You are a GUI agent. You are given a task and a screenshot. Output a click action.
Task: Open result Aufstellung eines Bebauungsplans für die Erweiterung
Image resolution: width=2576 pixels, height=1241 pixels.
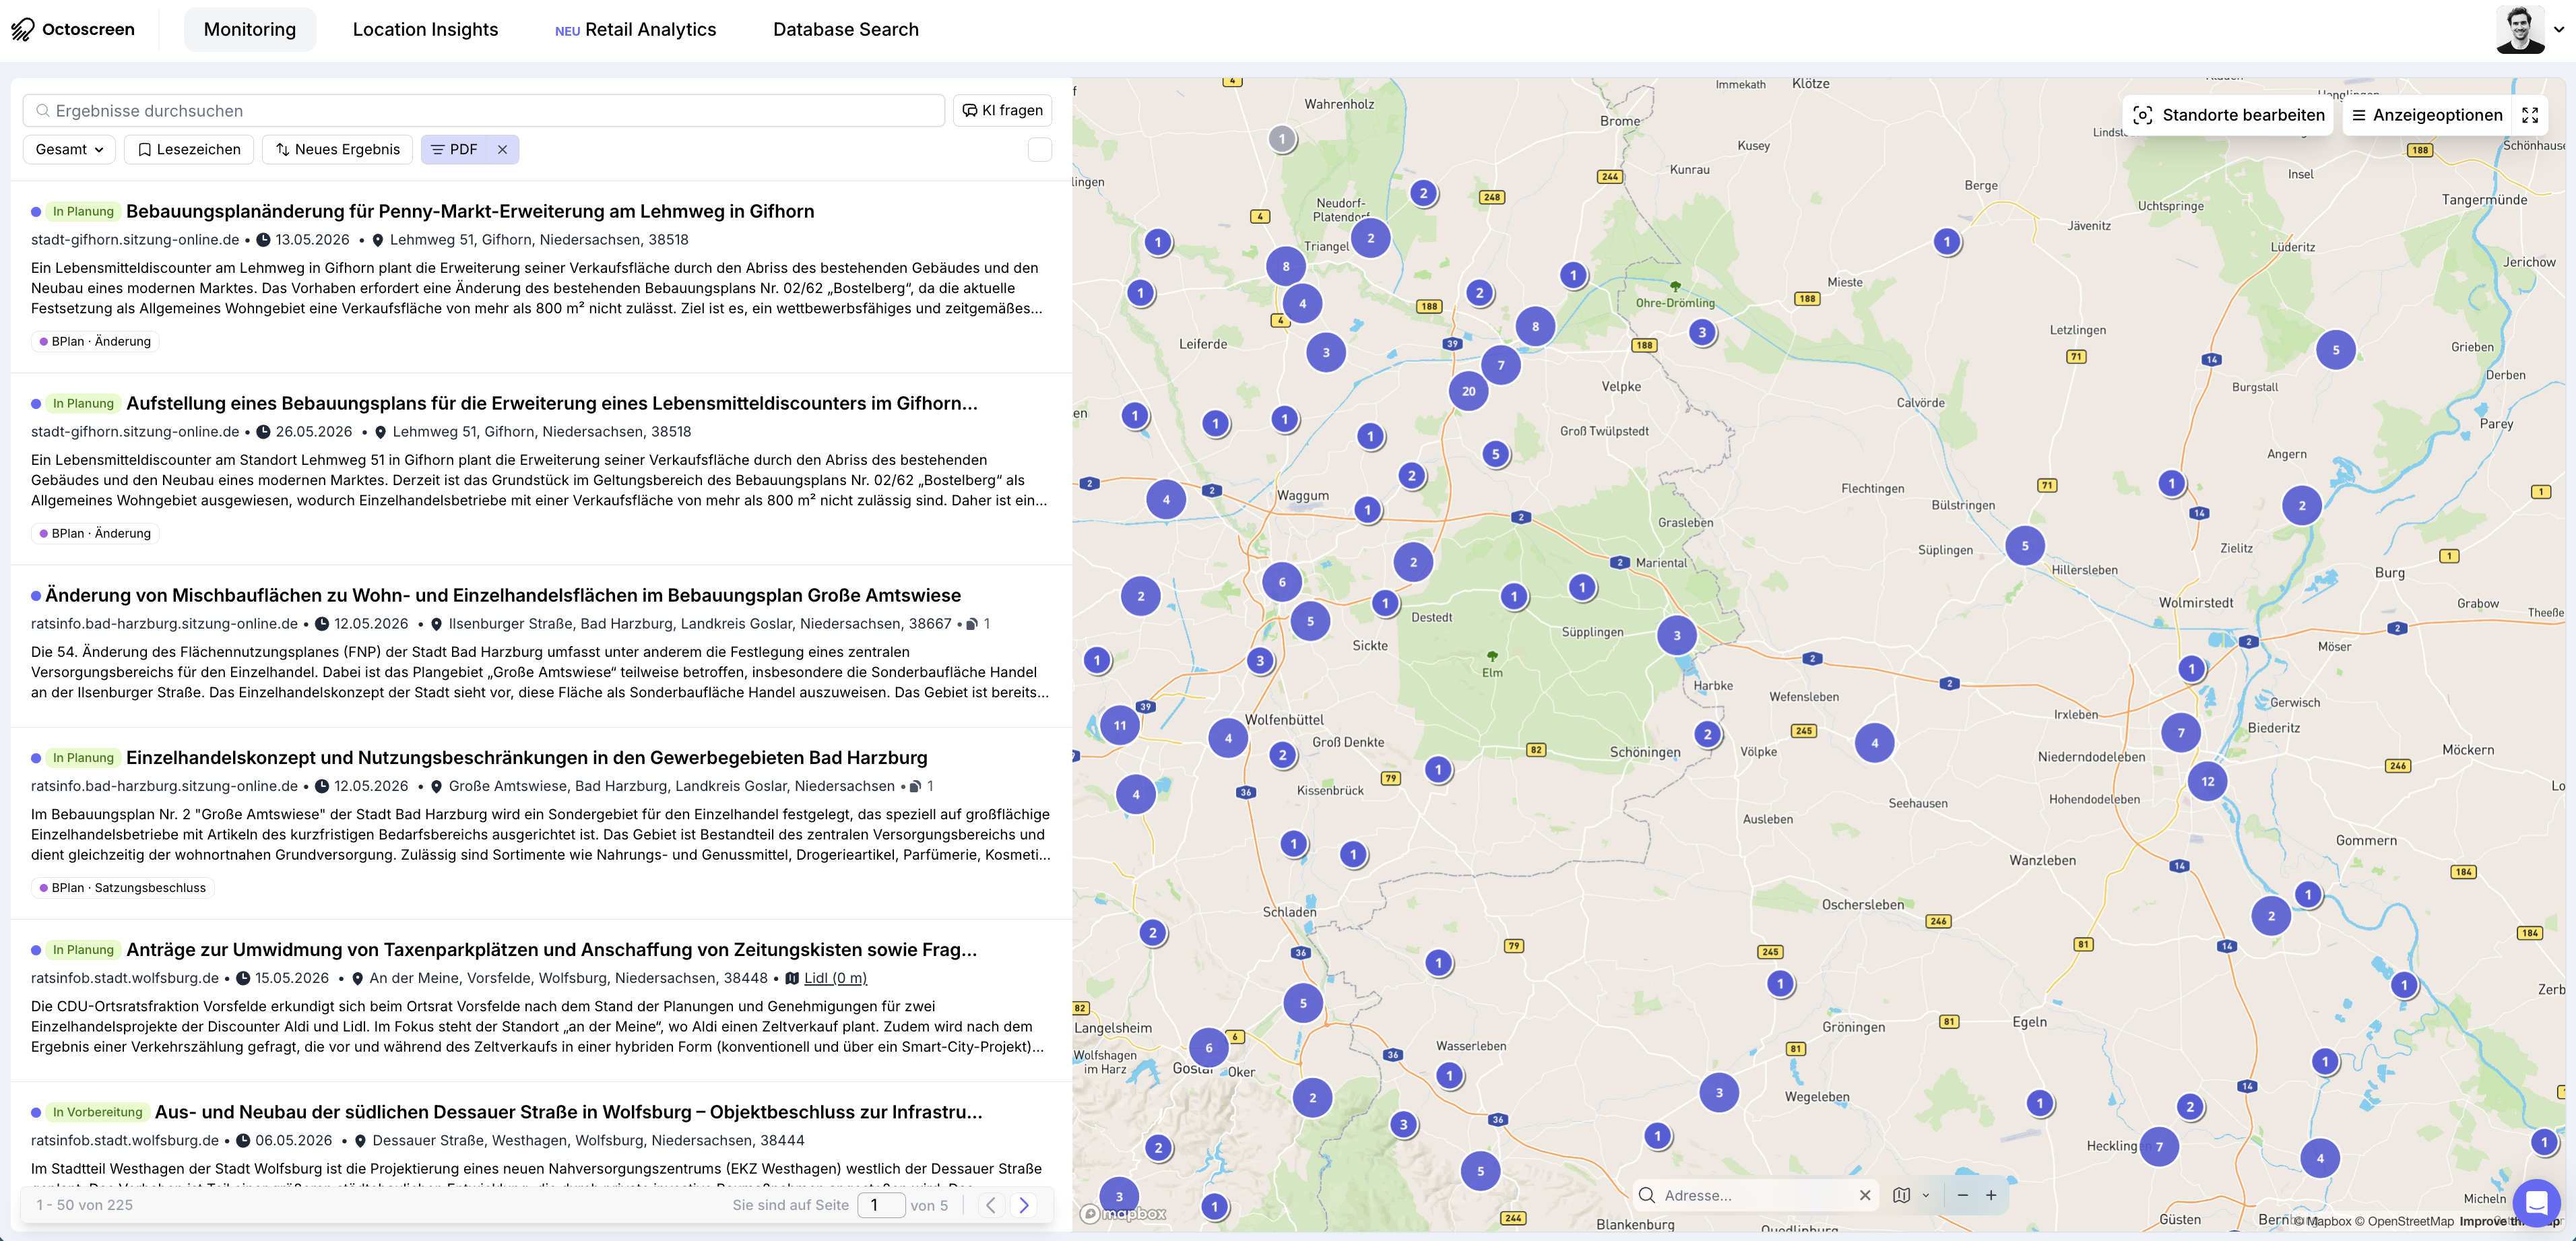552,403
